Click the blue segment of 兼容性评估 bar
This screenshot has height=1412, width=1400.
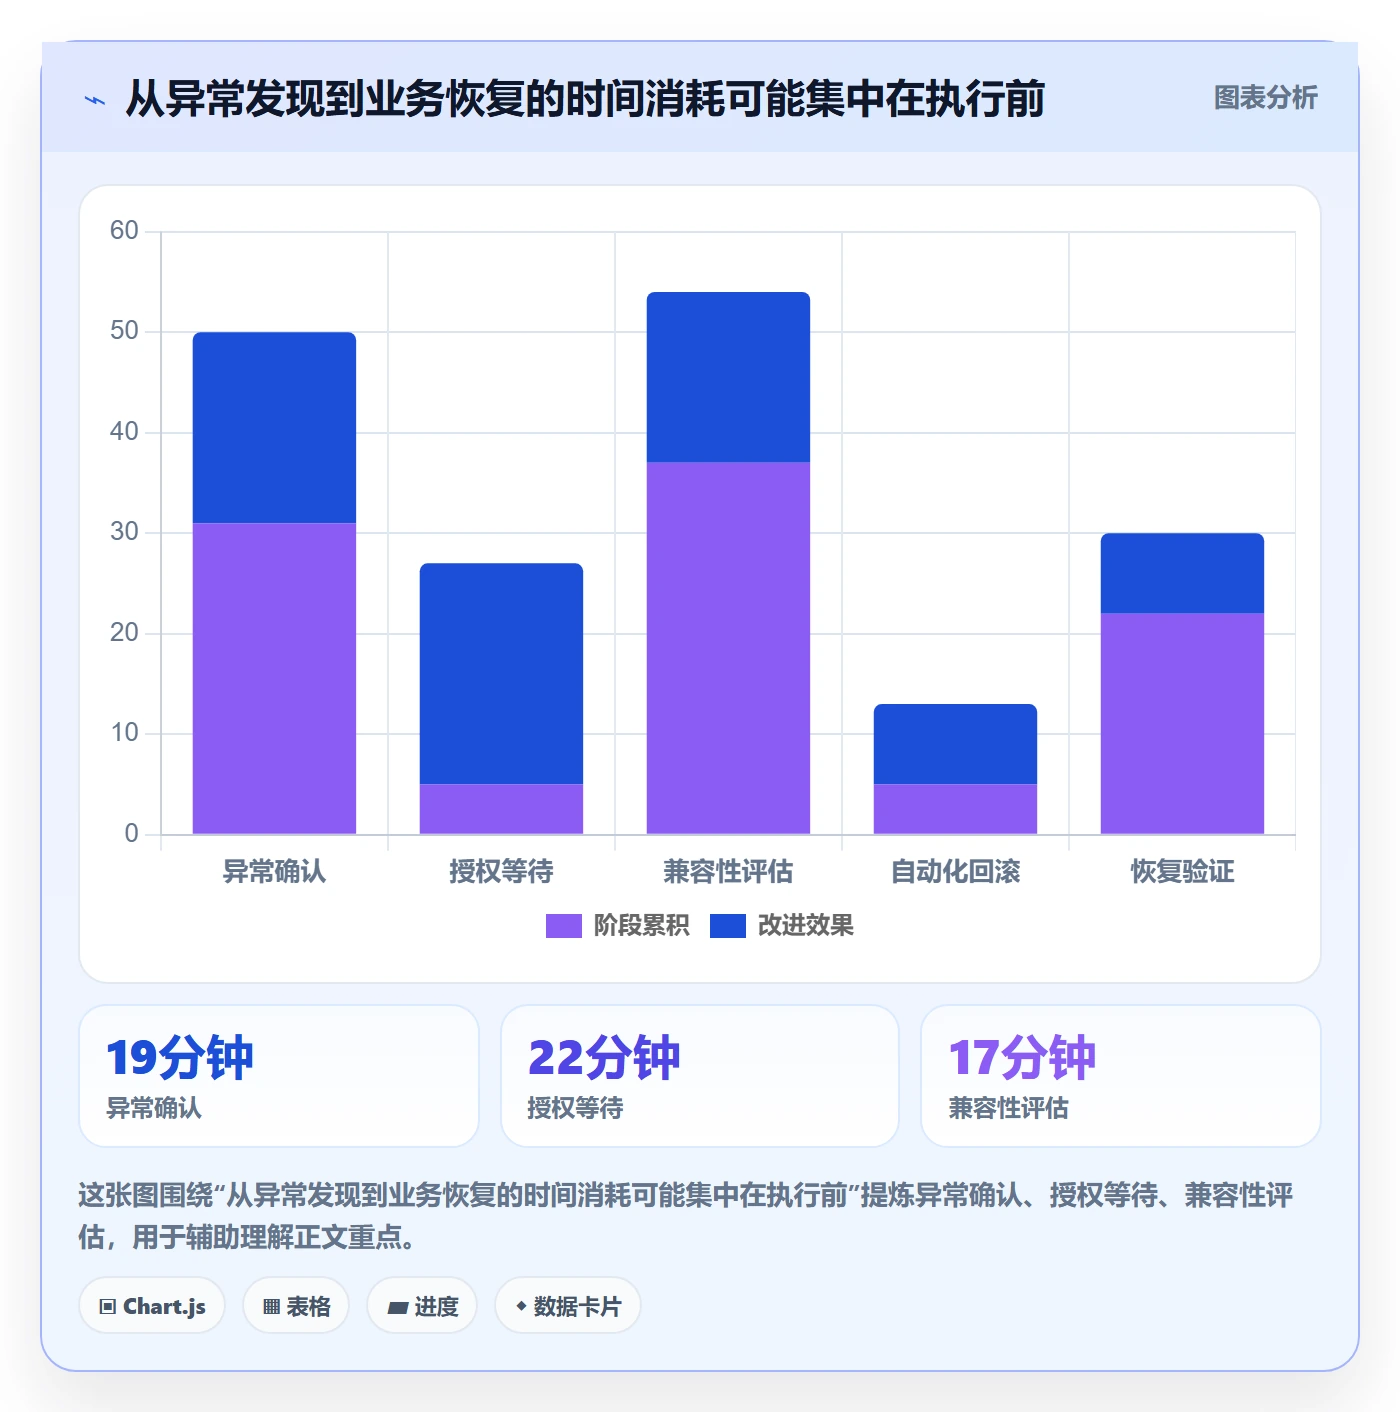tap(728, 377)
